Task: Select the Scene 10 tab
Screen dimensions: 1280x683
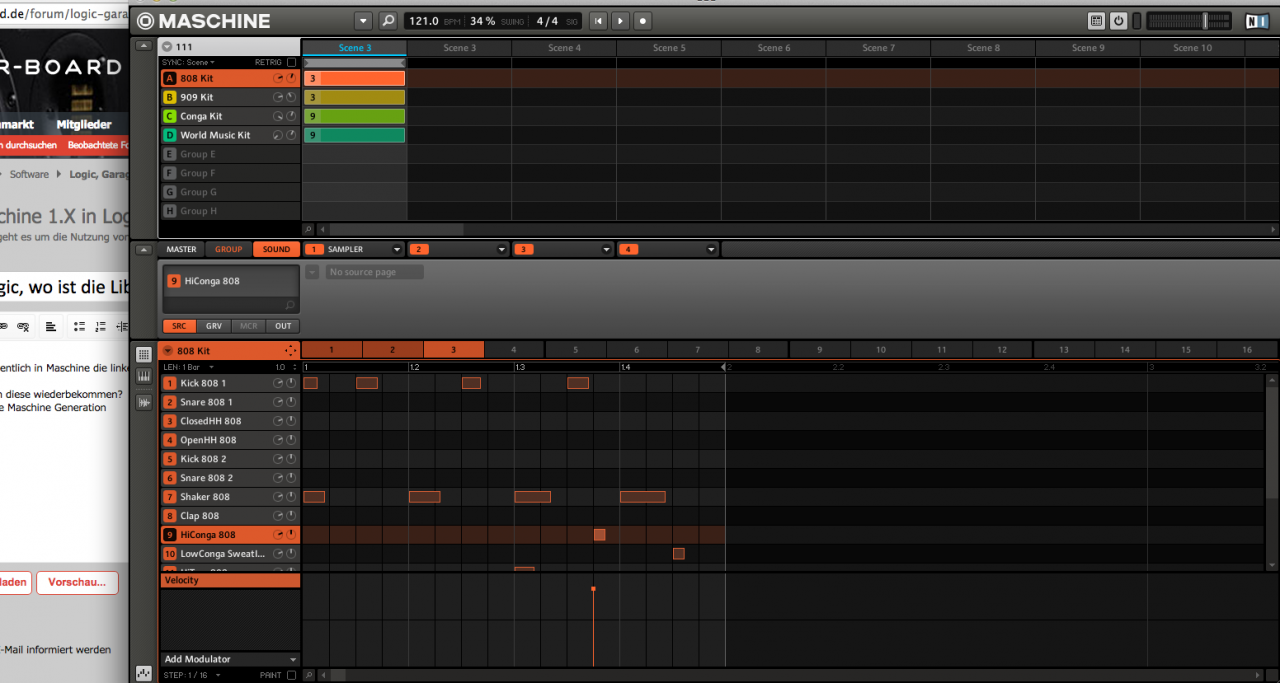Action: pyautogui.click(x=1192, y=48)
